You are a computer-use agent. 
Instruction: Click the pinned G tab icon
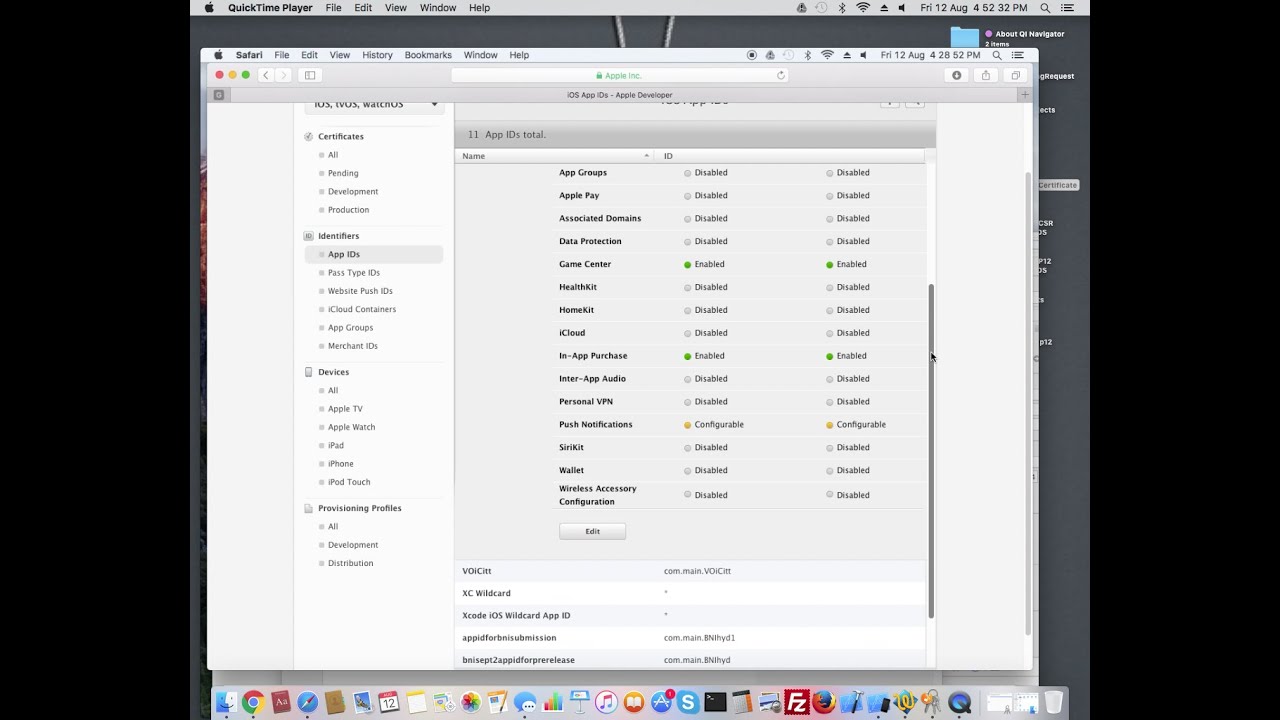pos(219,95)
